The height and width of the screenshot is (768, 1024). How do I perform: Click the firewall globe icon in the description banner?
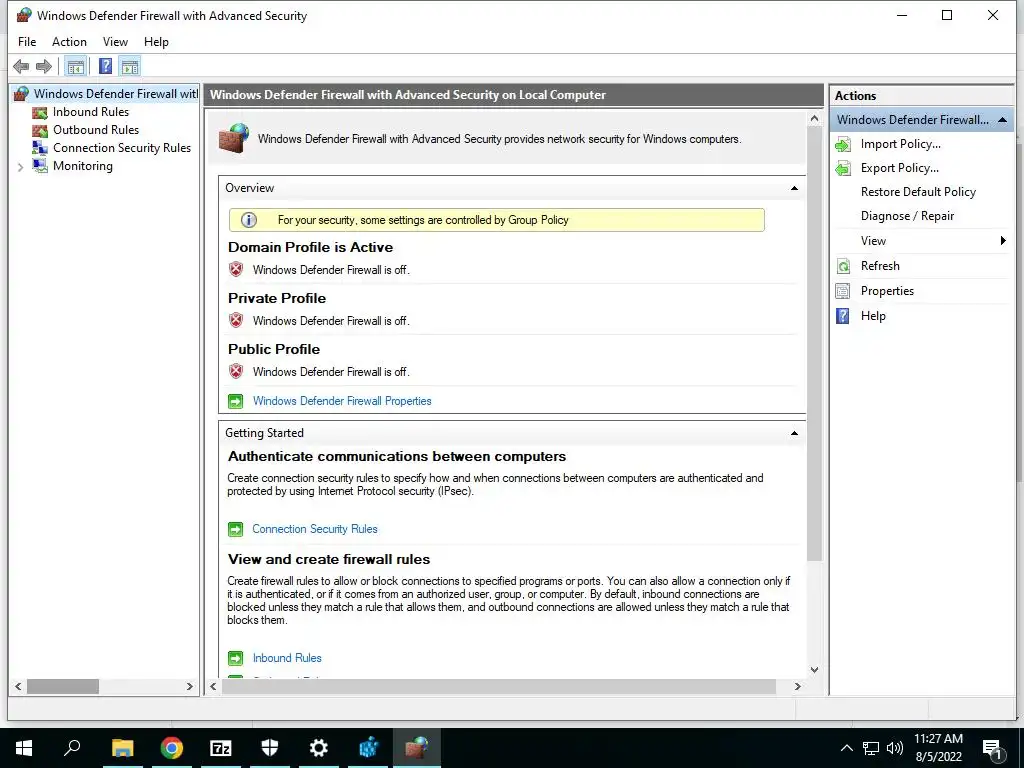[x=234, y=138]
